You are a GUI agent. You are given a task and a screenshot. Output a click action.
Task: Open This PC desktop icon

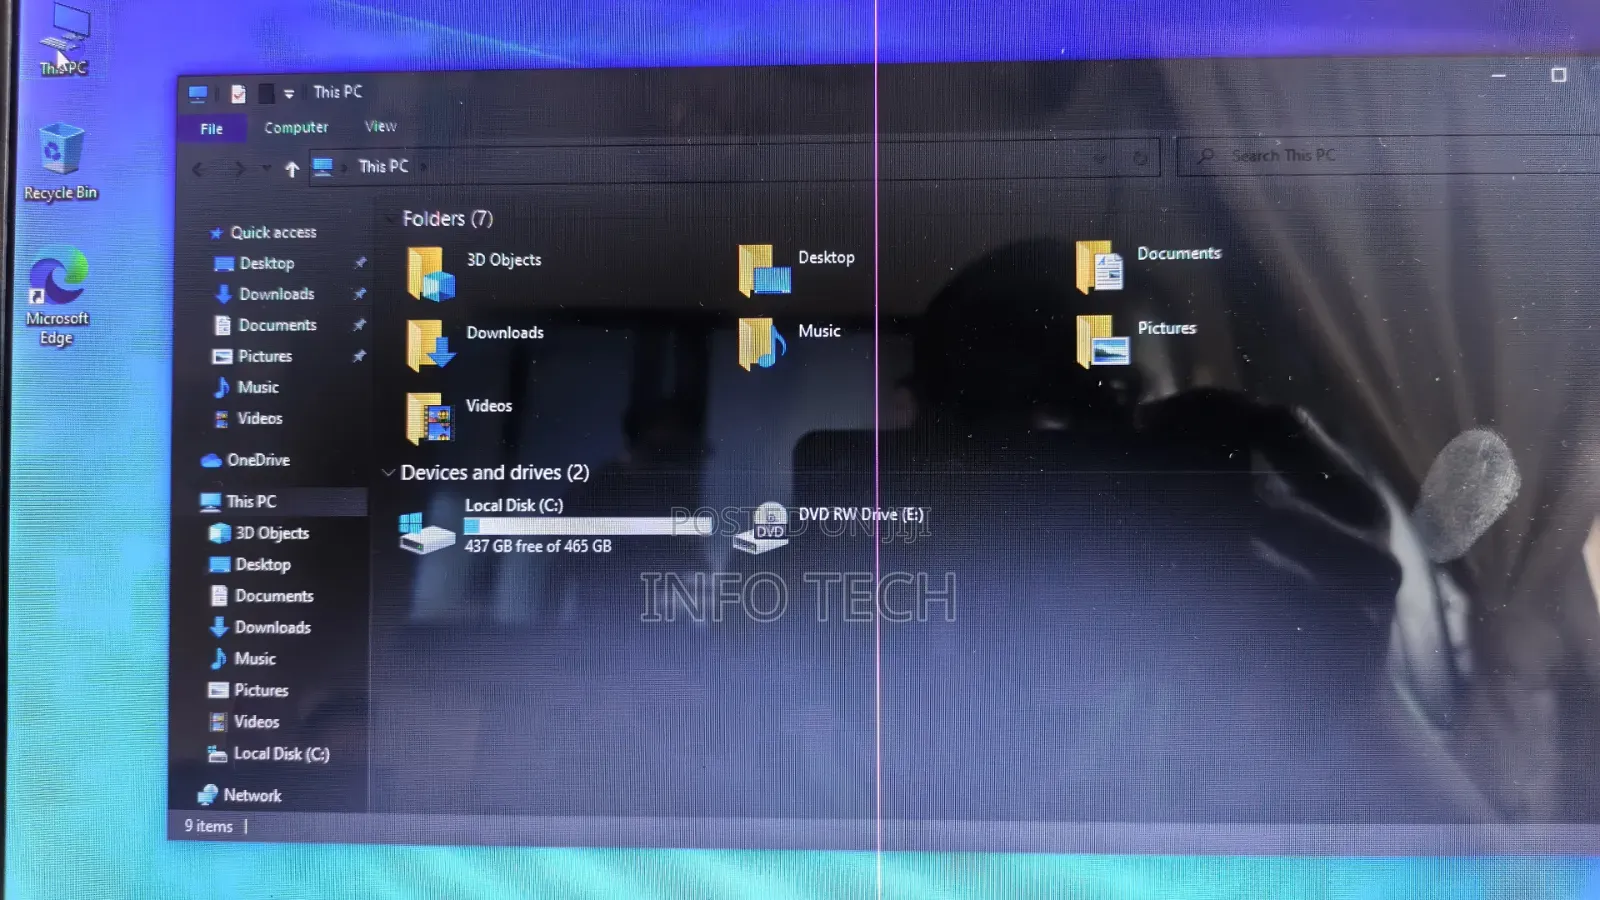64,39
